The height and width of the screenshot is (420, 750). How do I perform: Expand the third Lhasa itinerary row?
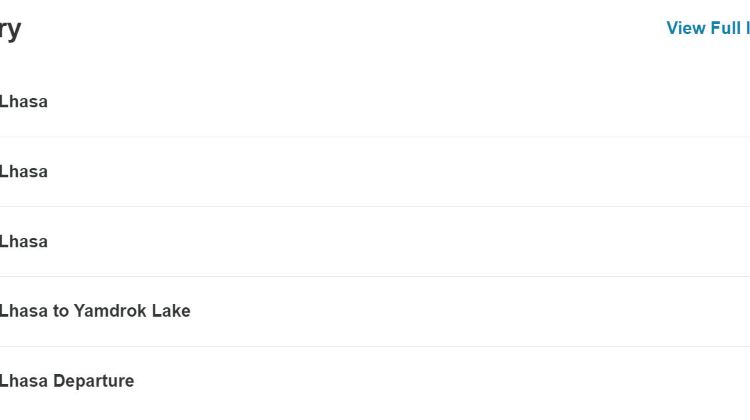pyautogui.click(x=375, y=242)
